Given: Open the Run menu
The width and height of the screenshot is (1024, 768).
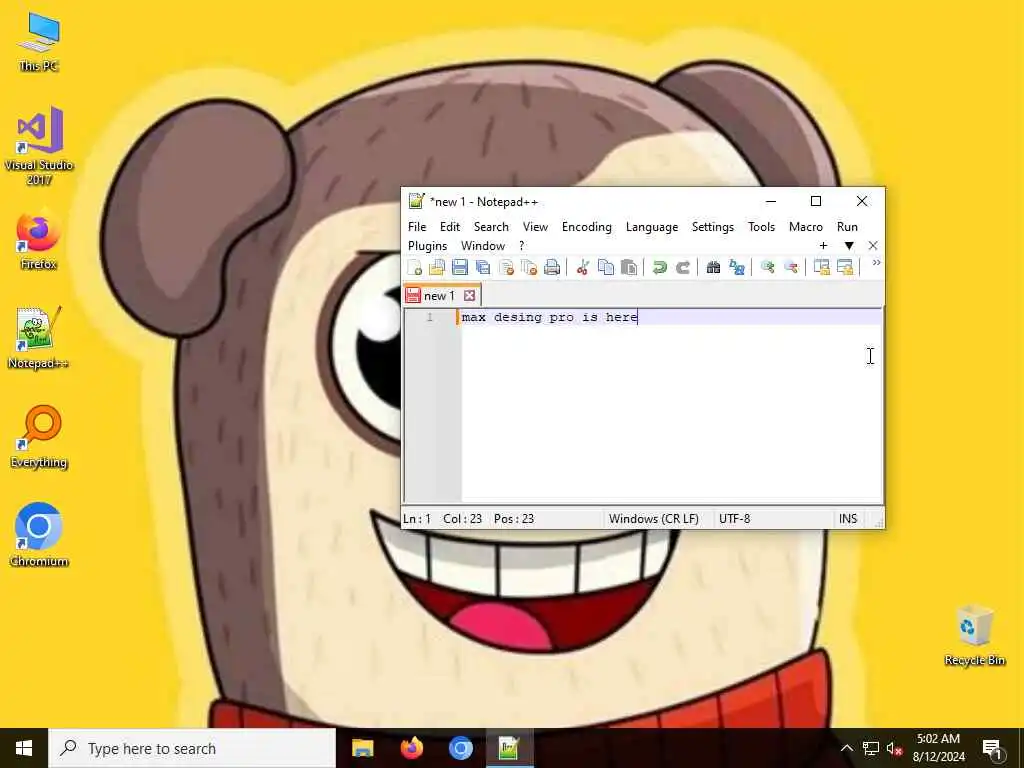Looking at the screenshot, I should [847, 227].
